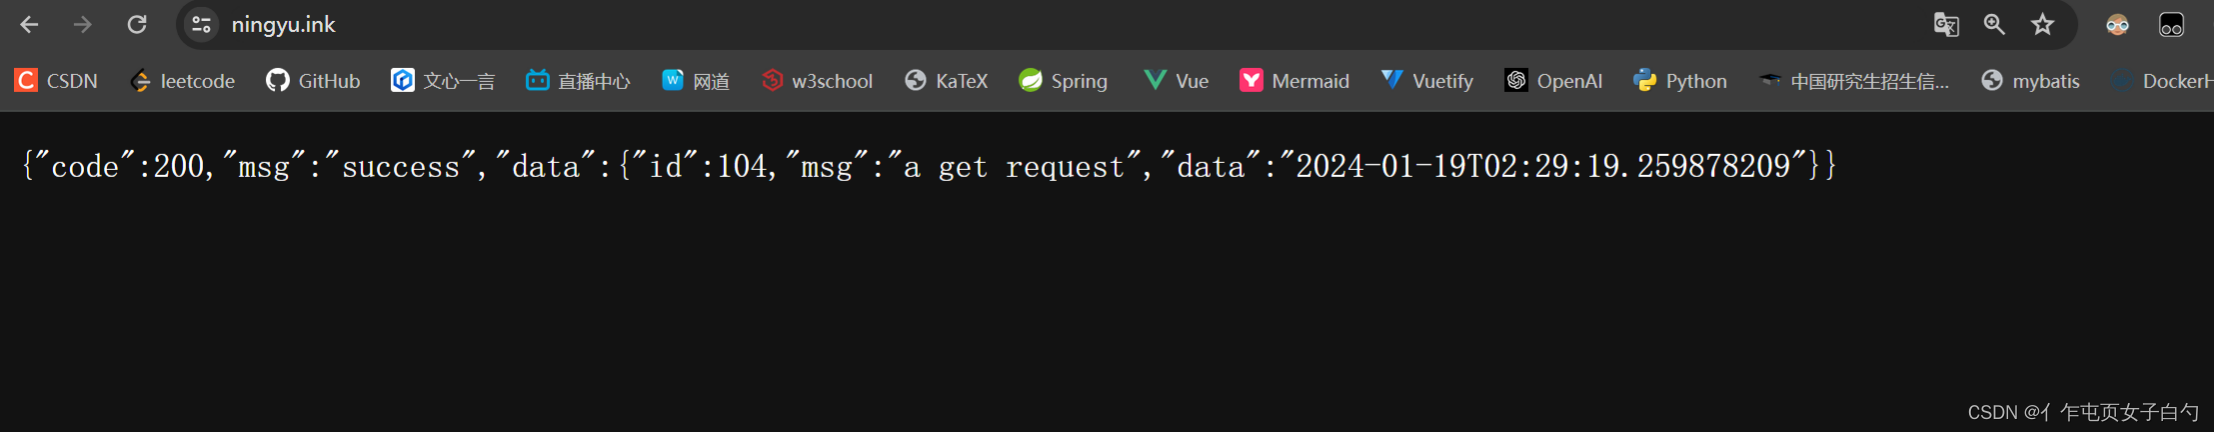Click the browser back arrow
The width and height of the screenshot is (2214, 432).
[29, 24]
